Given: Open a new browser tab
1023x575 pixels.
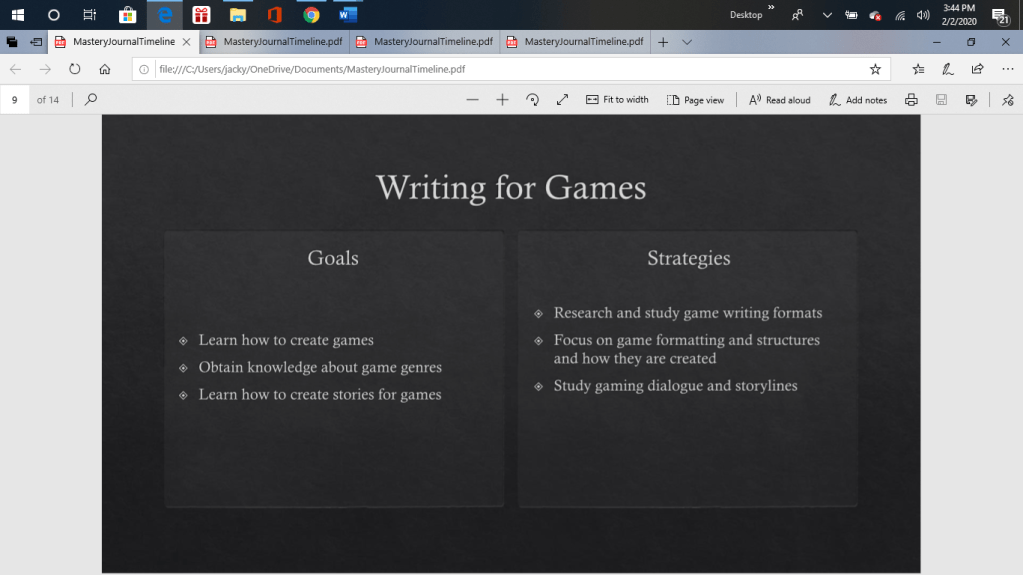Looking at the screenshot, I should pos(662,42).
